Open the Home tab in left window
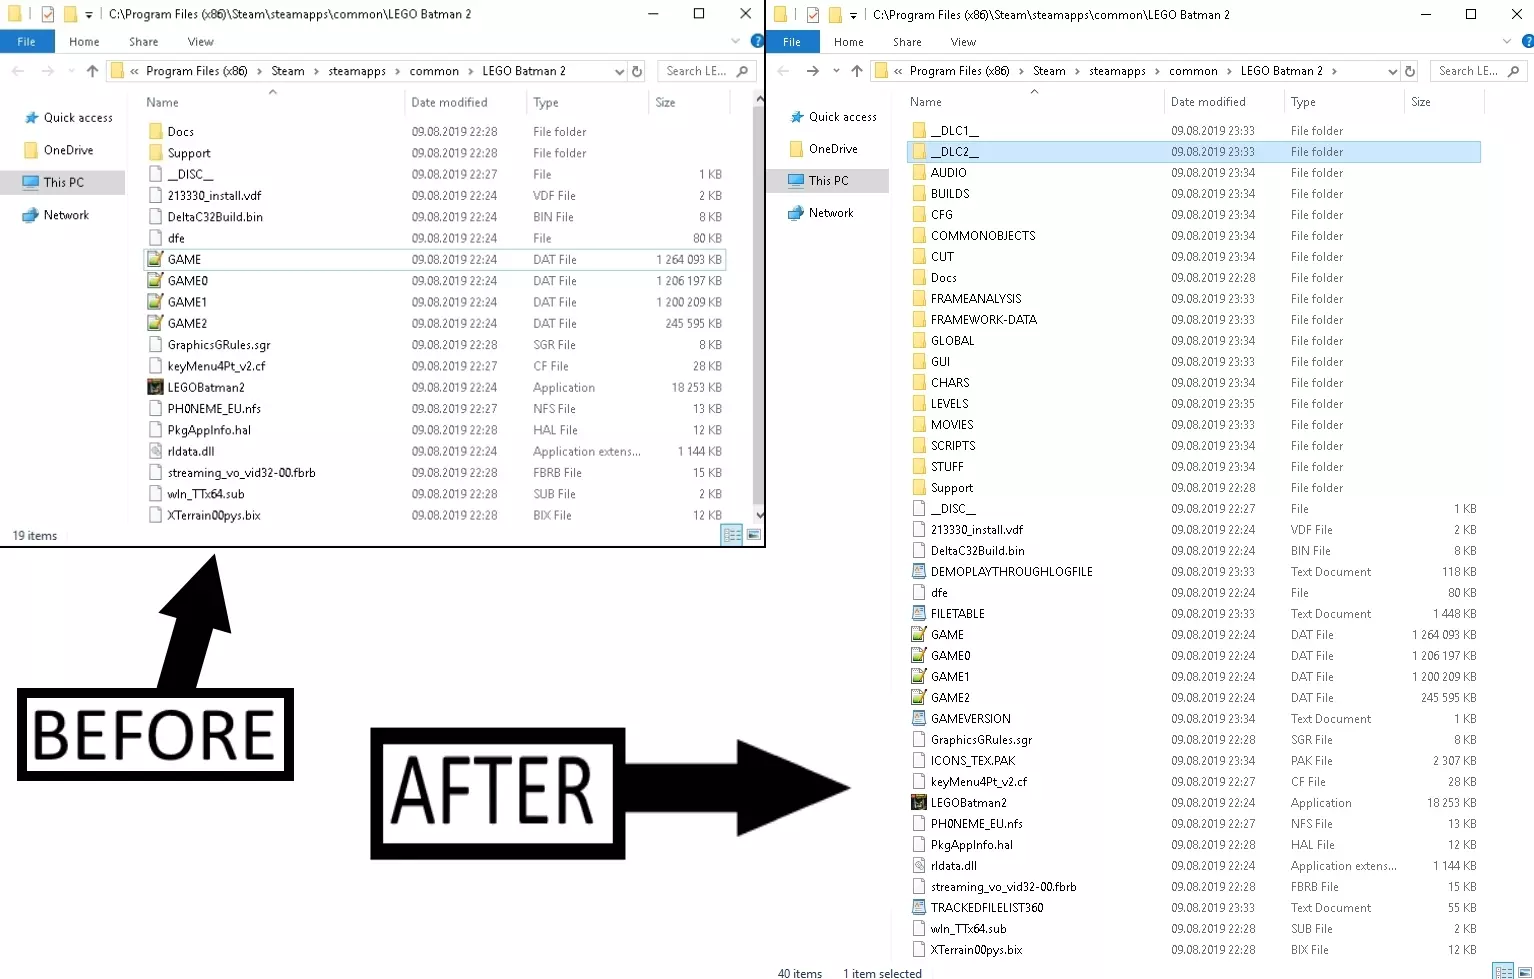Screen dimensions: 1534x979 tap(84, 41)
